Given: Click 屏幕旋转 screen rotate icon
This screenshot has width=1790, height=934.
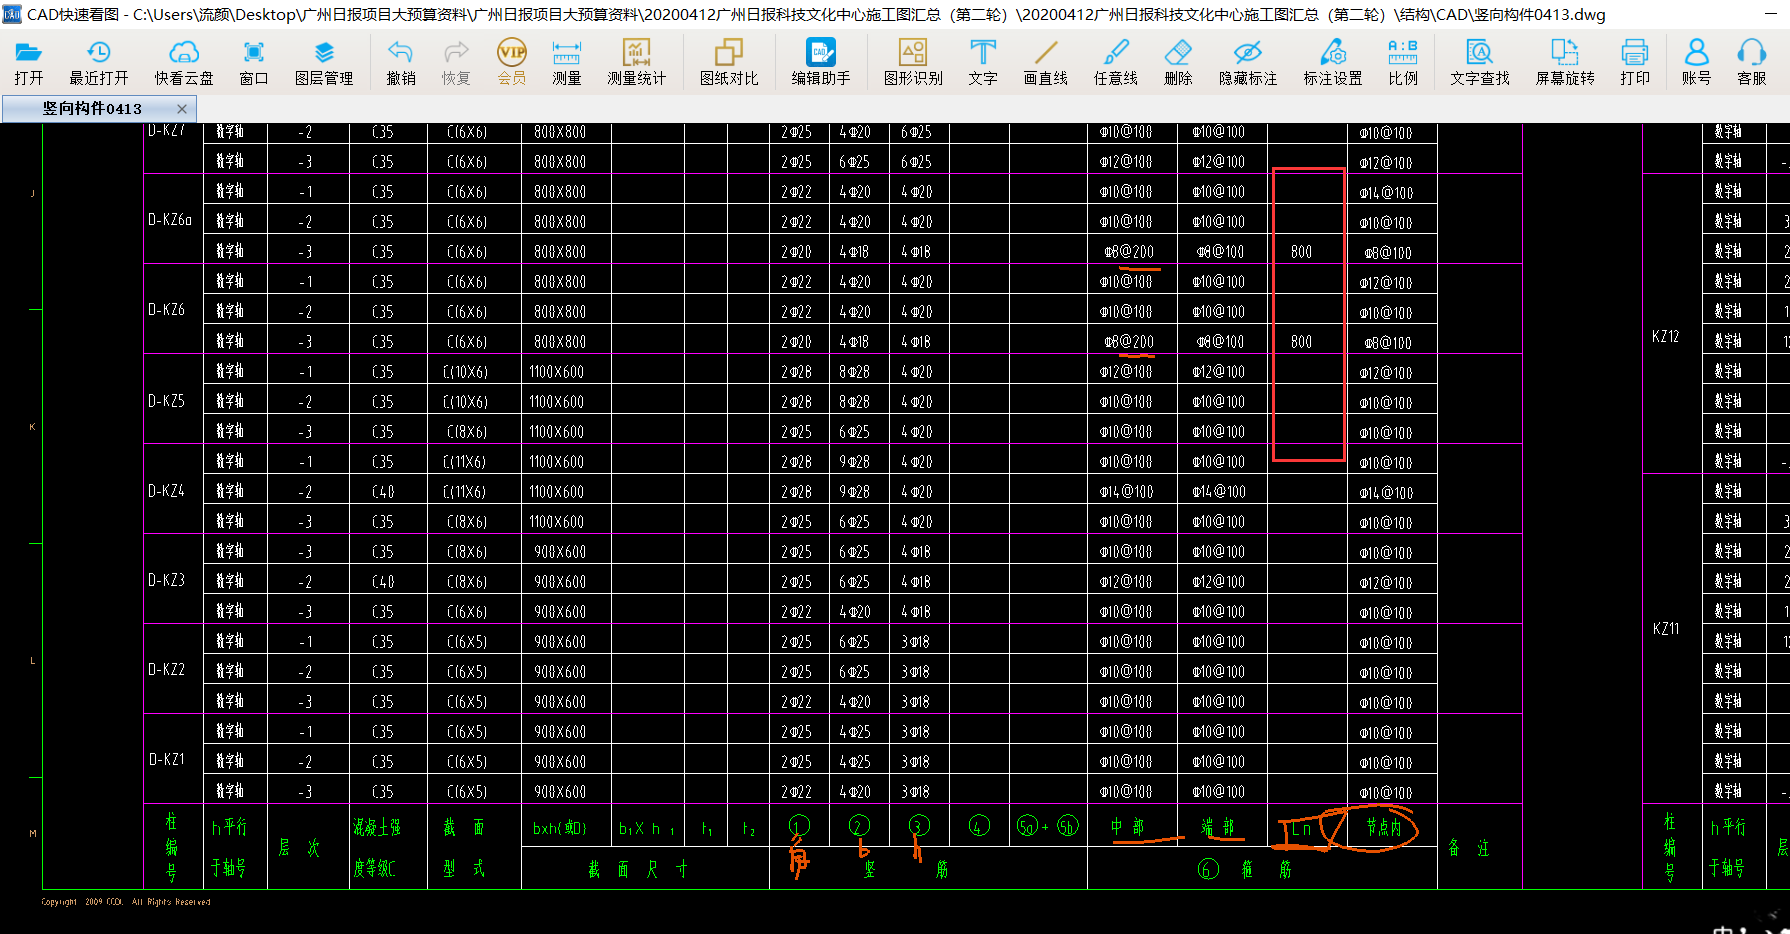Looking at the screenshot, I should click(x=1565, y=62).
